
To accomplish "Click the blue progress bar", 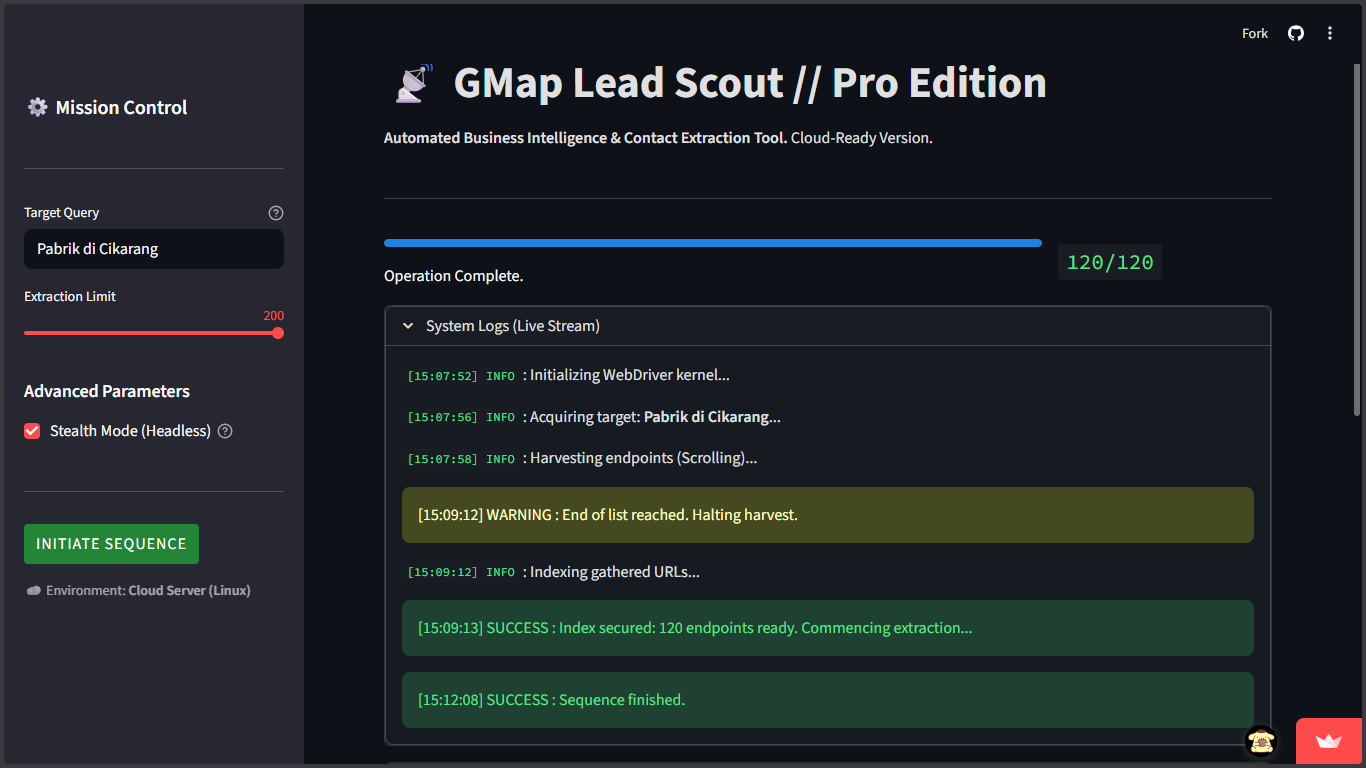I will 713,243.
